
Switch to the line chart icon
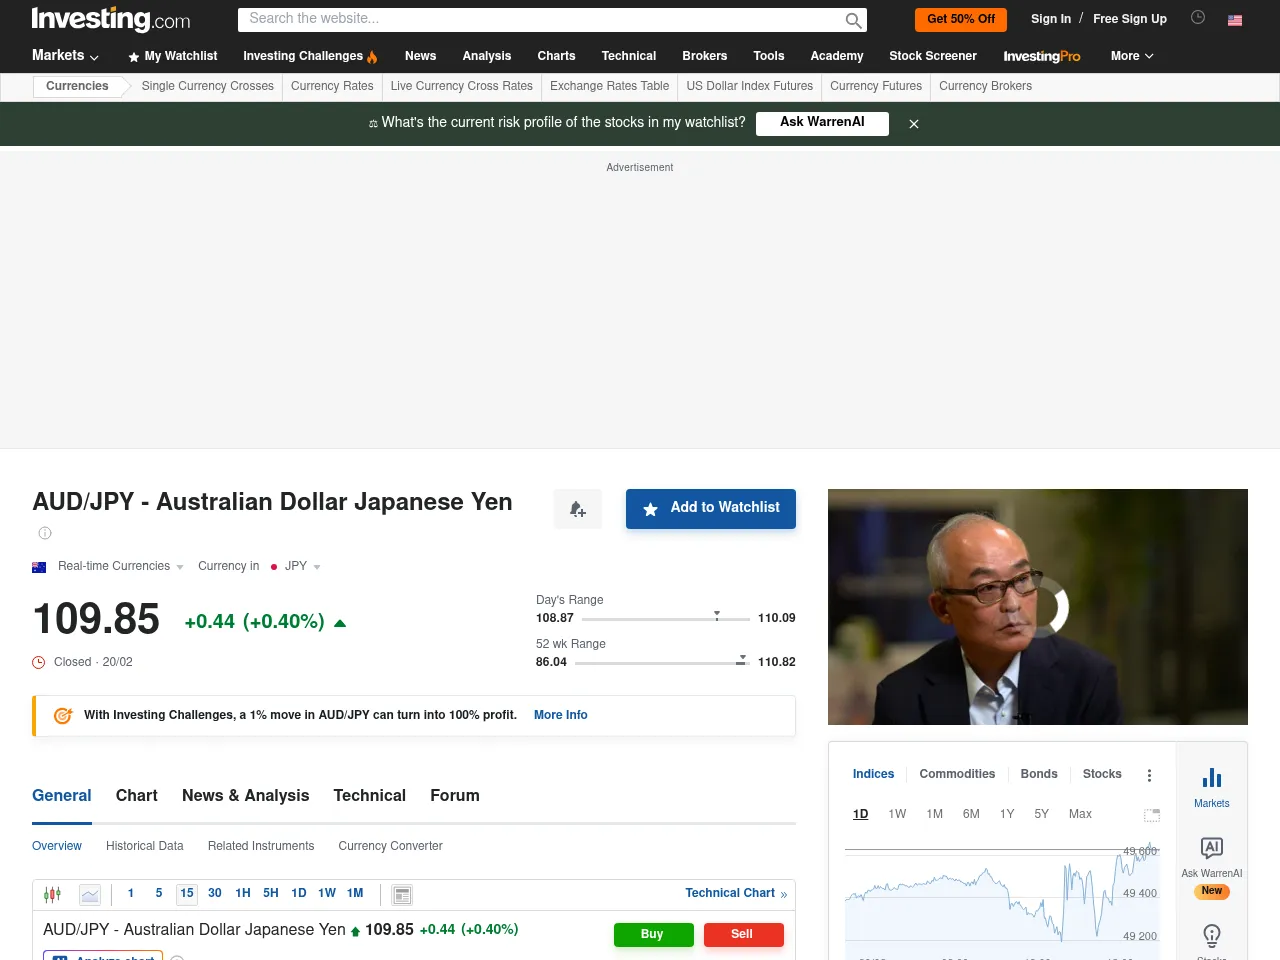(90, 893)
